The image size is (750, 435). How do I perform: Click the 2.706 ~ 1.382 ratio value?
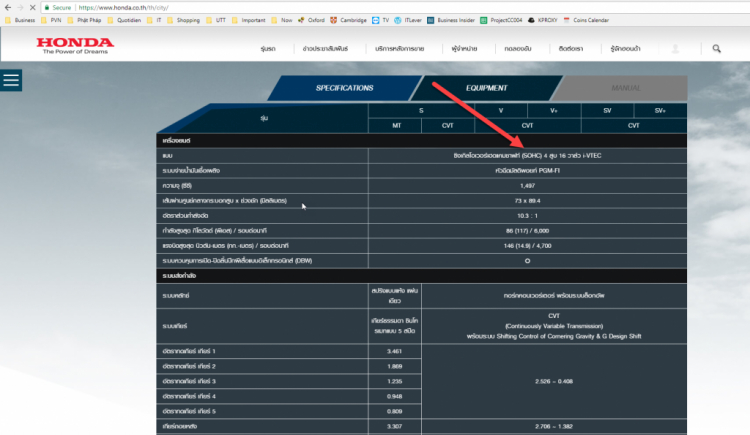(x=554, y=426)
